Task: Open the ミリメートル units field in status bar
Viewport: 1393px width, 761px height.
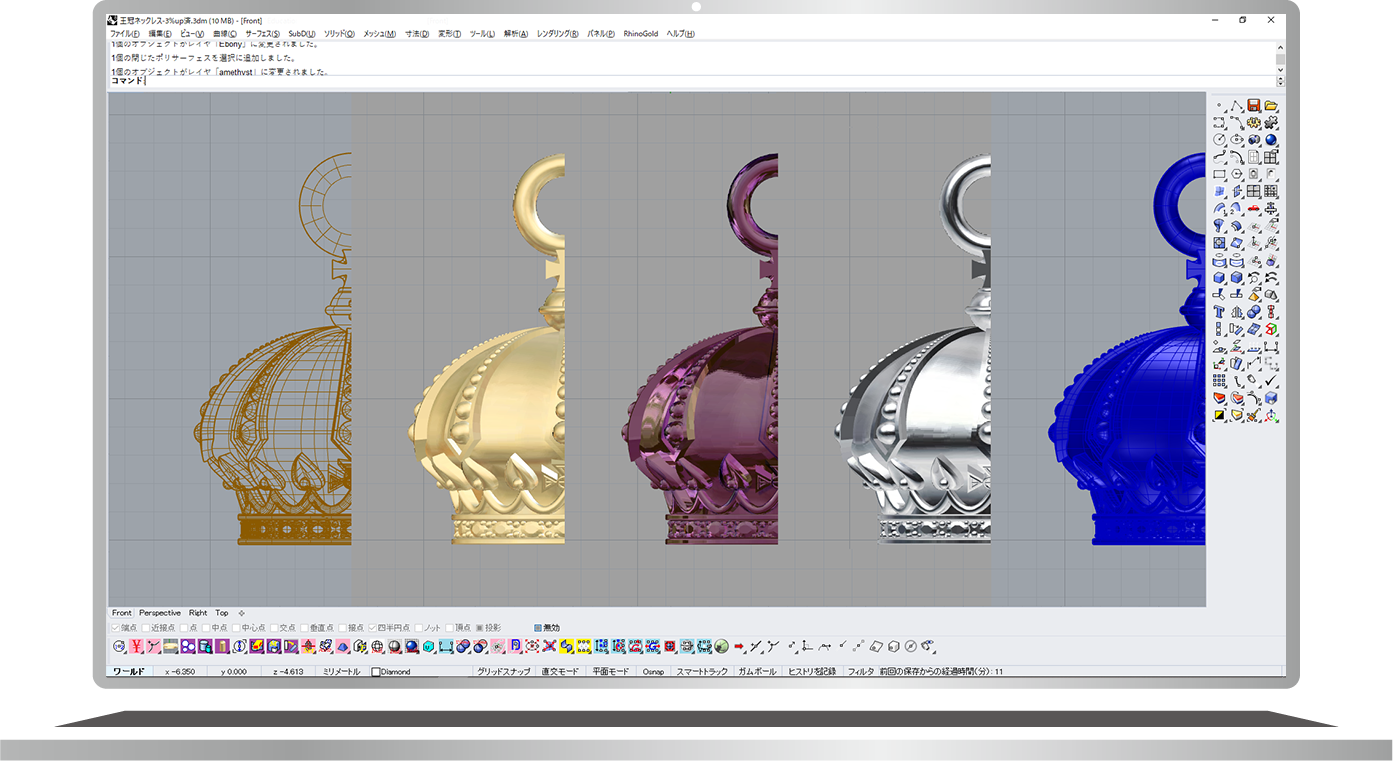Action: point(341,672)
